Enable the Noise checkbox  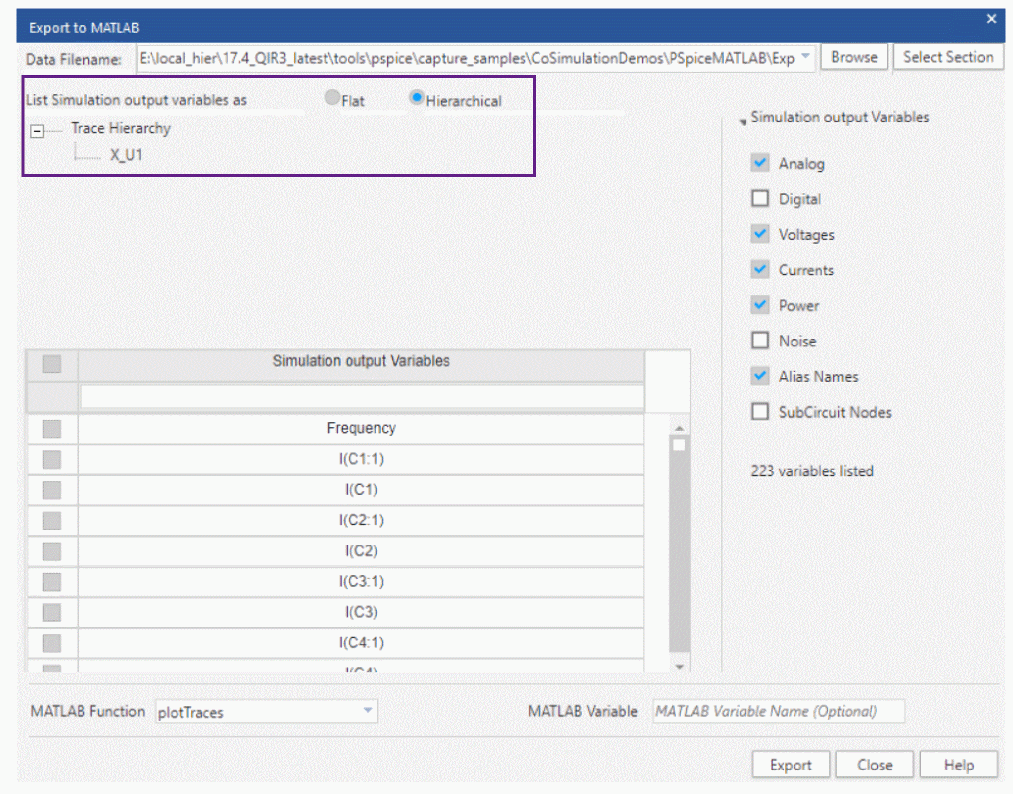pos(760,340)
